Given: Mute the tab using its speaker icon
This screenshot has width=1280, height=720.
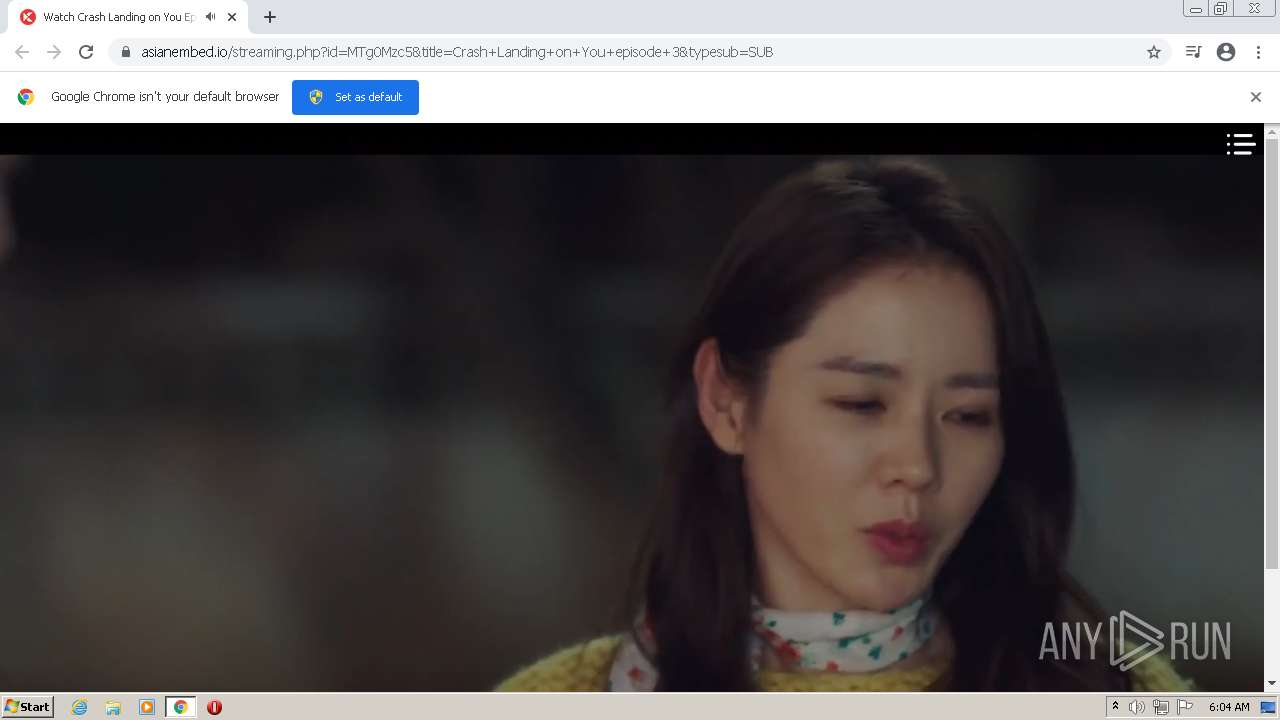Looking at the screenshot, I should [210, 17].
